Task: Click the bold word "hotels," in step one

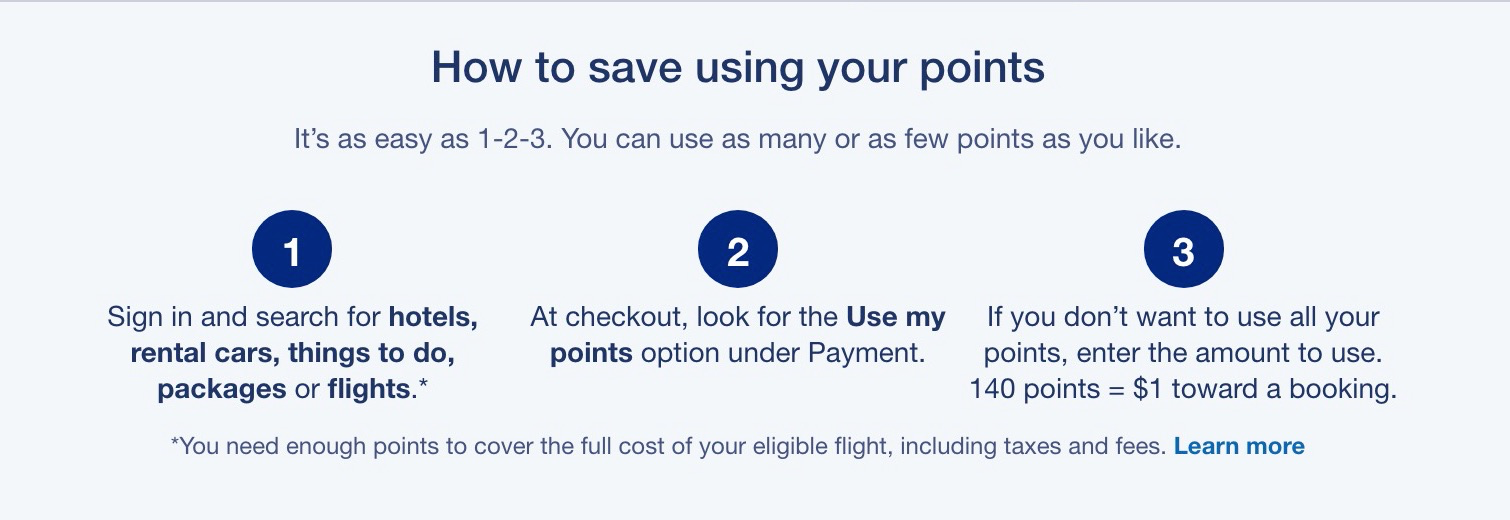Action: point(433,318)
